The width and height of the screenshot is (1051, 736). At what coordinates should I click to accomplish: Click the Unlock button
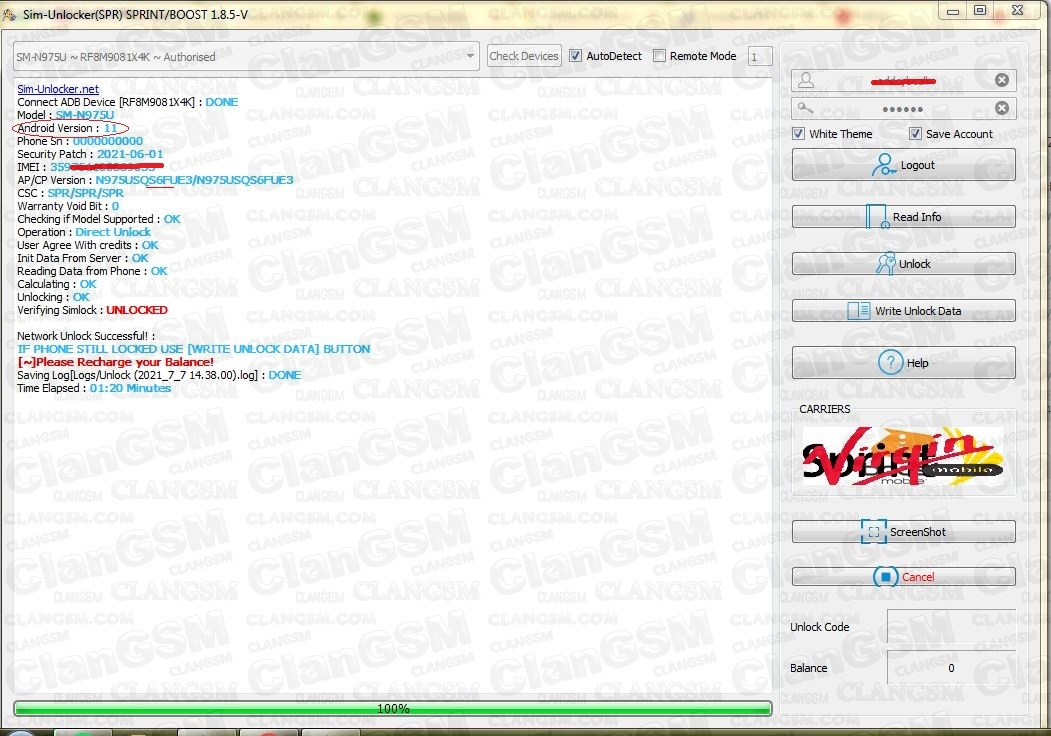(904, 263)
